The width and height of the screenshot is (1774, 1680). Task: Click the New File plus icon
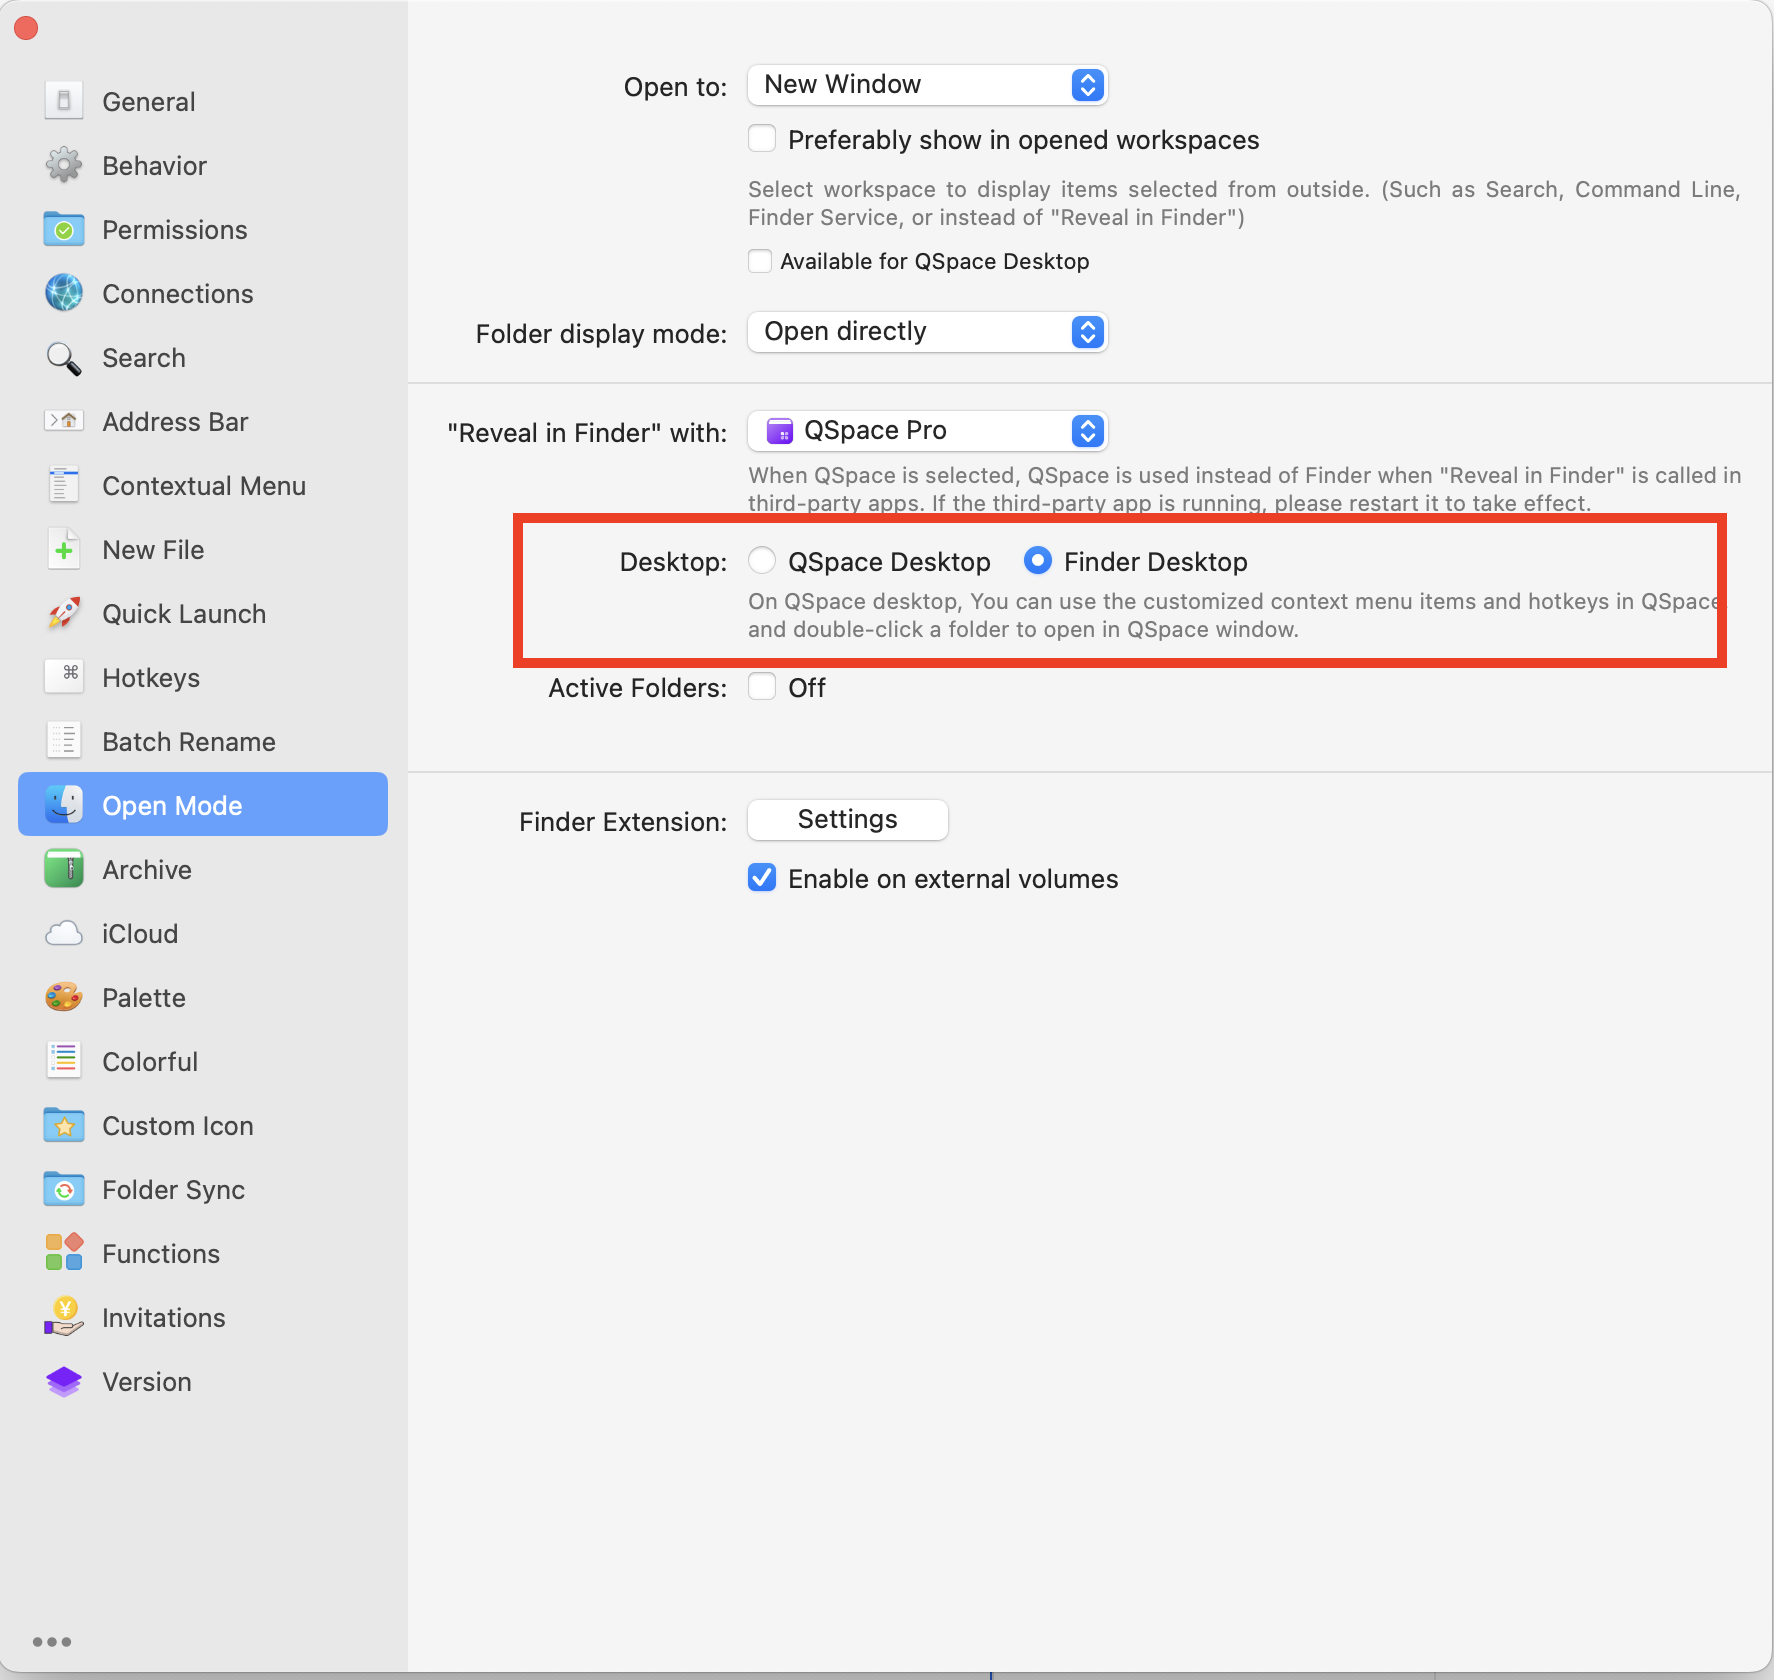point(64,549)
